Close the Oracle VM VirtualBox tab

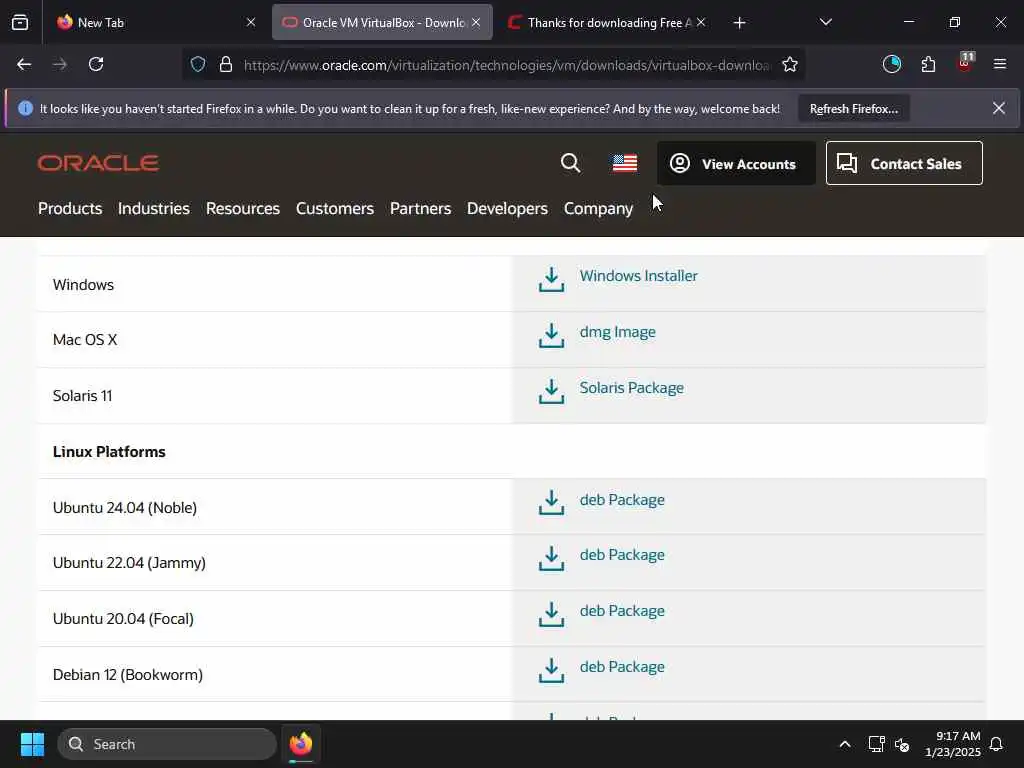(476, 22)
